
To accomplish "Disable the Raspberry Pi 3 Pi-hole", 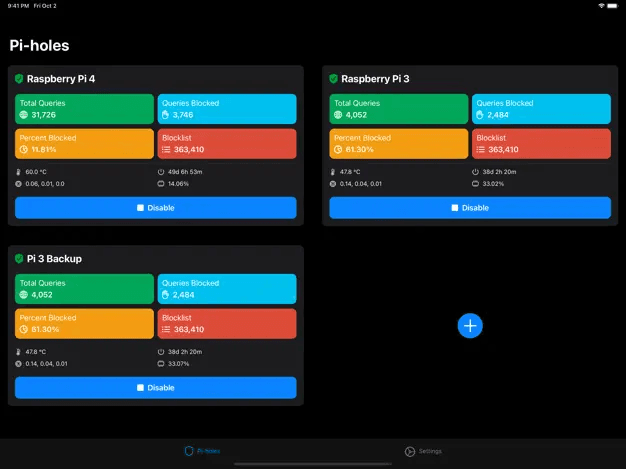I will (470, 208).
